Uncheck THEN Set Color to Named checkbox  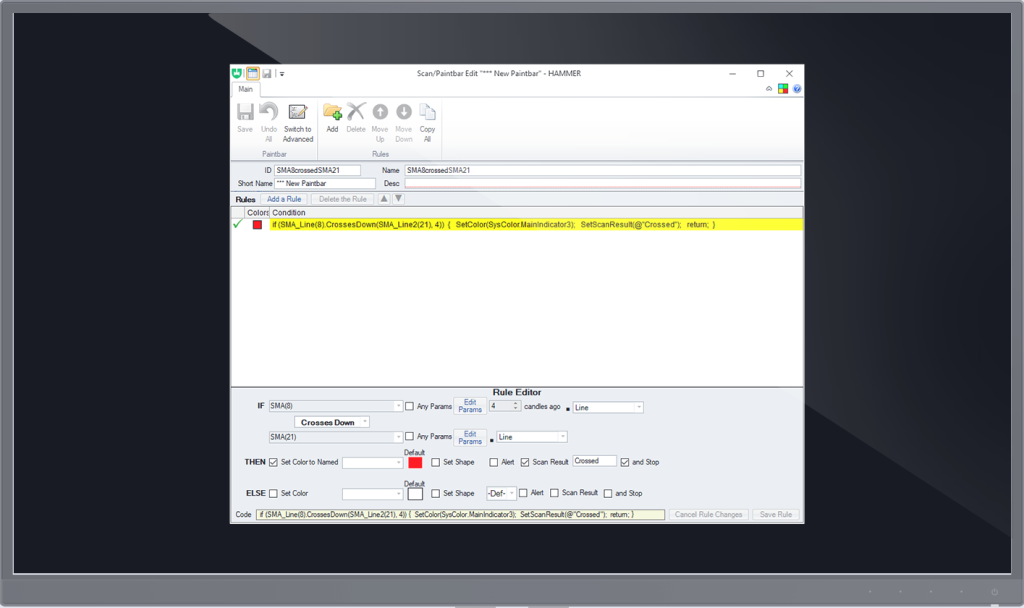pos(273,462)
